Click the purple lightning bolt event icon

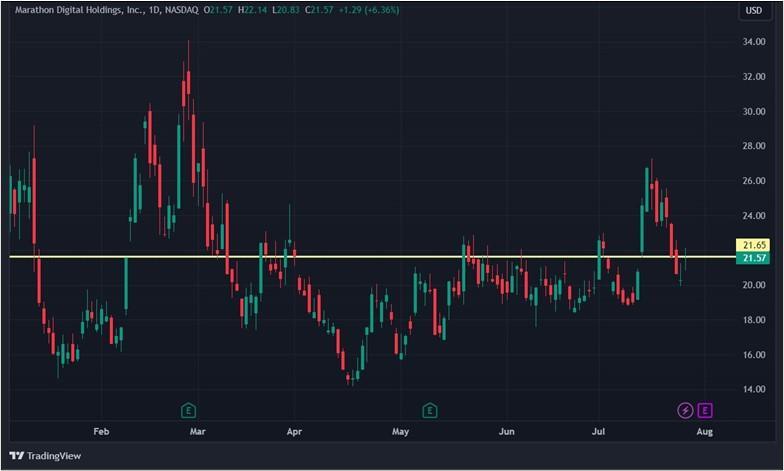(x=685, y=410)
